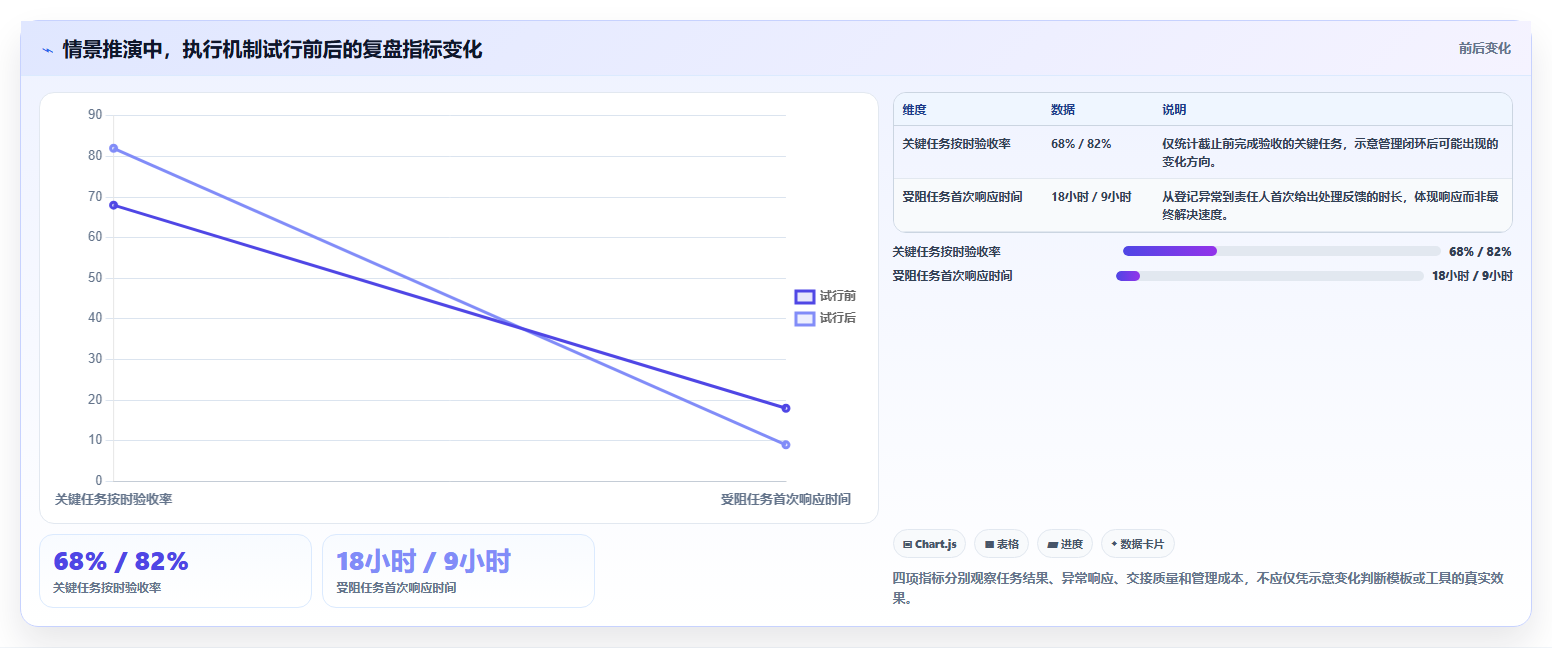The height and width of the screenshot is (648, 1552).
Task: Click progress label 关键任务按时验收率
Action: (x=947, y=252)
